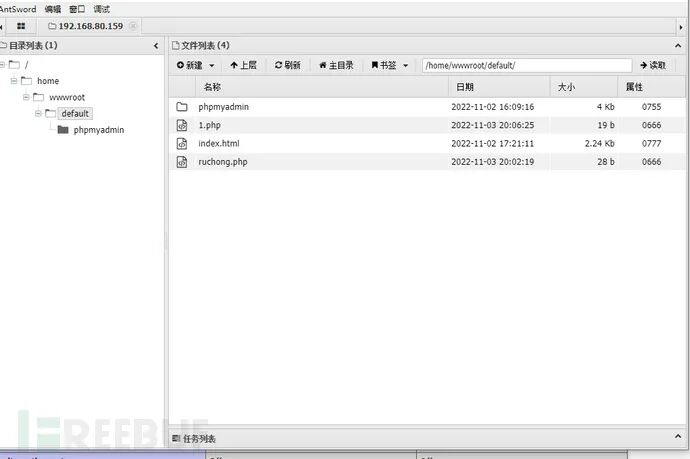The height and width of the screenshot is (459, 690).
Task: Collapse the home tree node toggle
Action: pyautogui.click(x=14, y=81)
